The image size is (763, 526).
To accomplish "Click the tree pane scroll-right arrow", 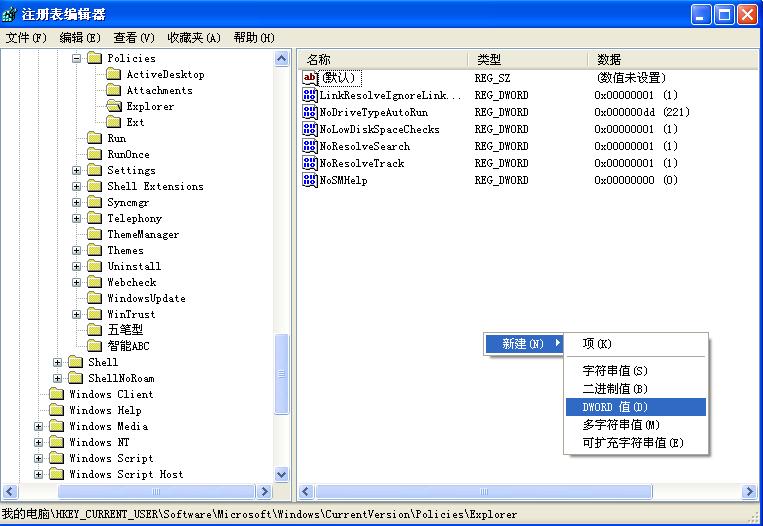I will (264, 491).
